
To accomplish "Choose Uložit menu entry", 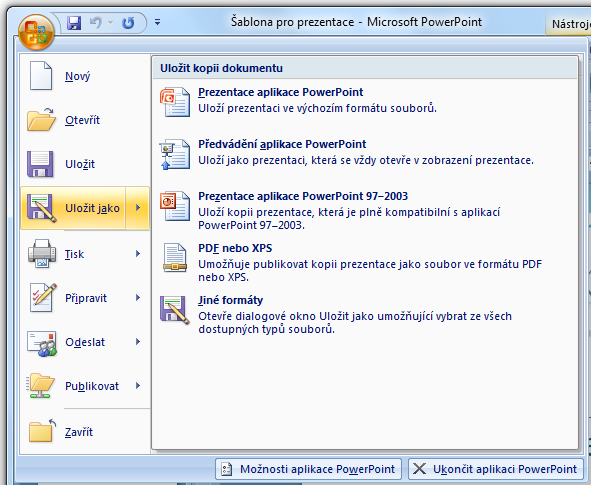I will tap(85, 164).
